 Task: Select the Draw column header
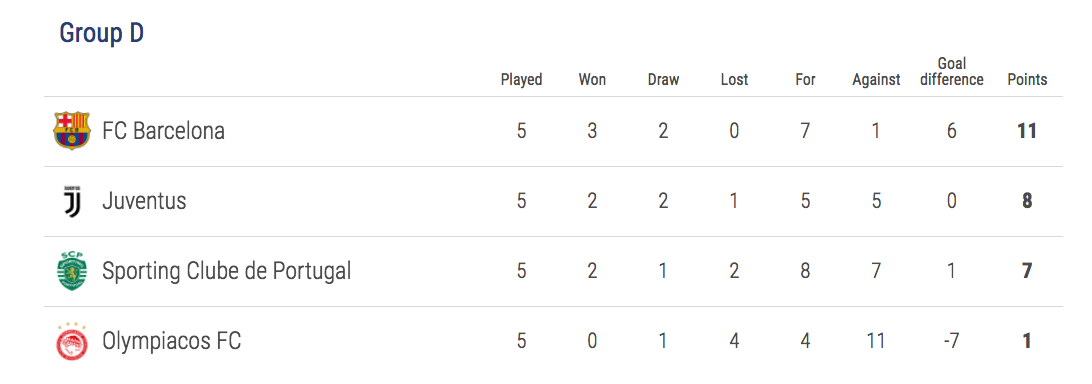664,79
